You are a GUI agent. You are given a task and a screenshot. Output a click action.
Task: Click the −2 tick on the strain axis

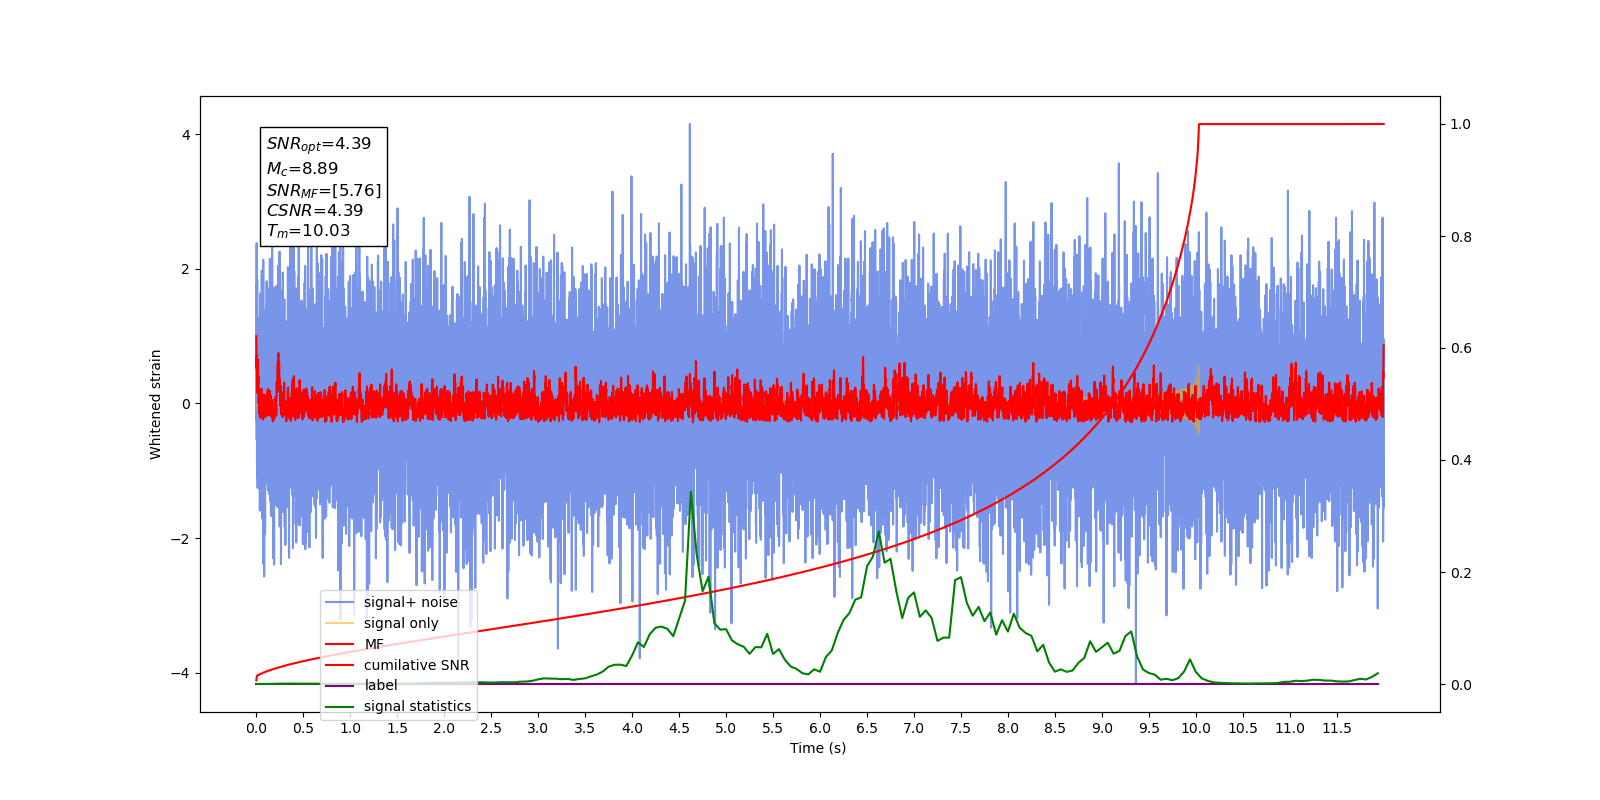(x=181, y=539)
